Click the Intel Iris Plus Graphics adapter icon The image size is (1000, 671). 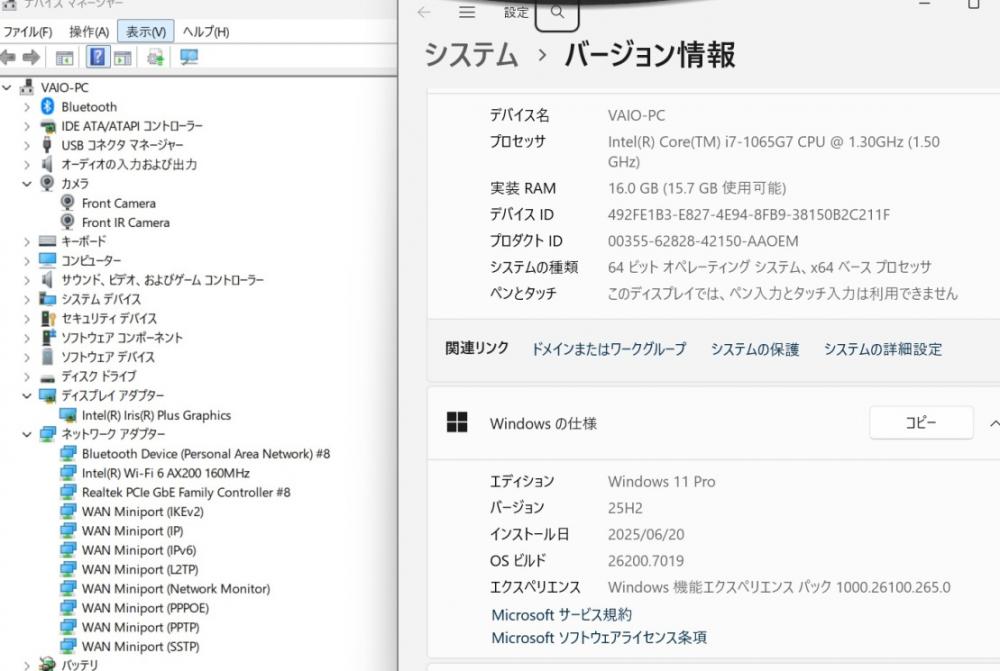pyautogui.click(x=68, y=415)
